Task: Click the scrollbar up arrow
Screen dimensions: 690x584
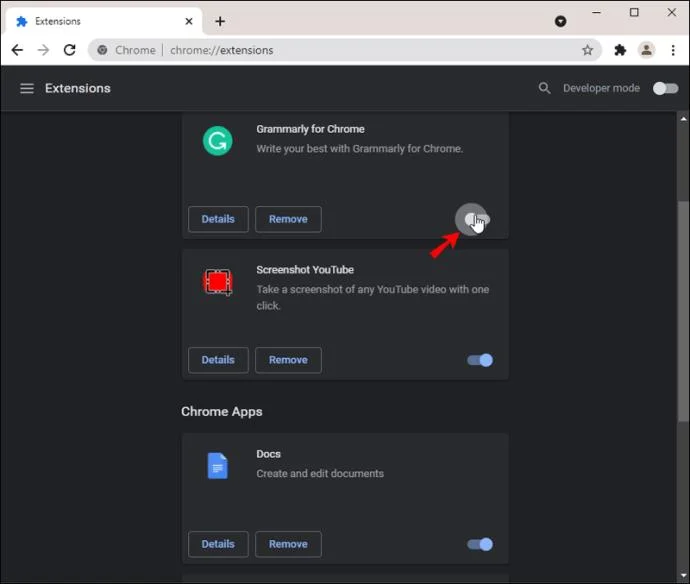Action: pos(683,119)
